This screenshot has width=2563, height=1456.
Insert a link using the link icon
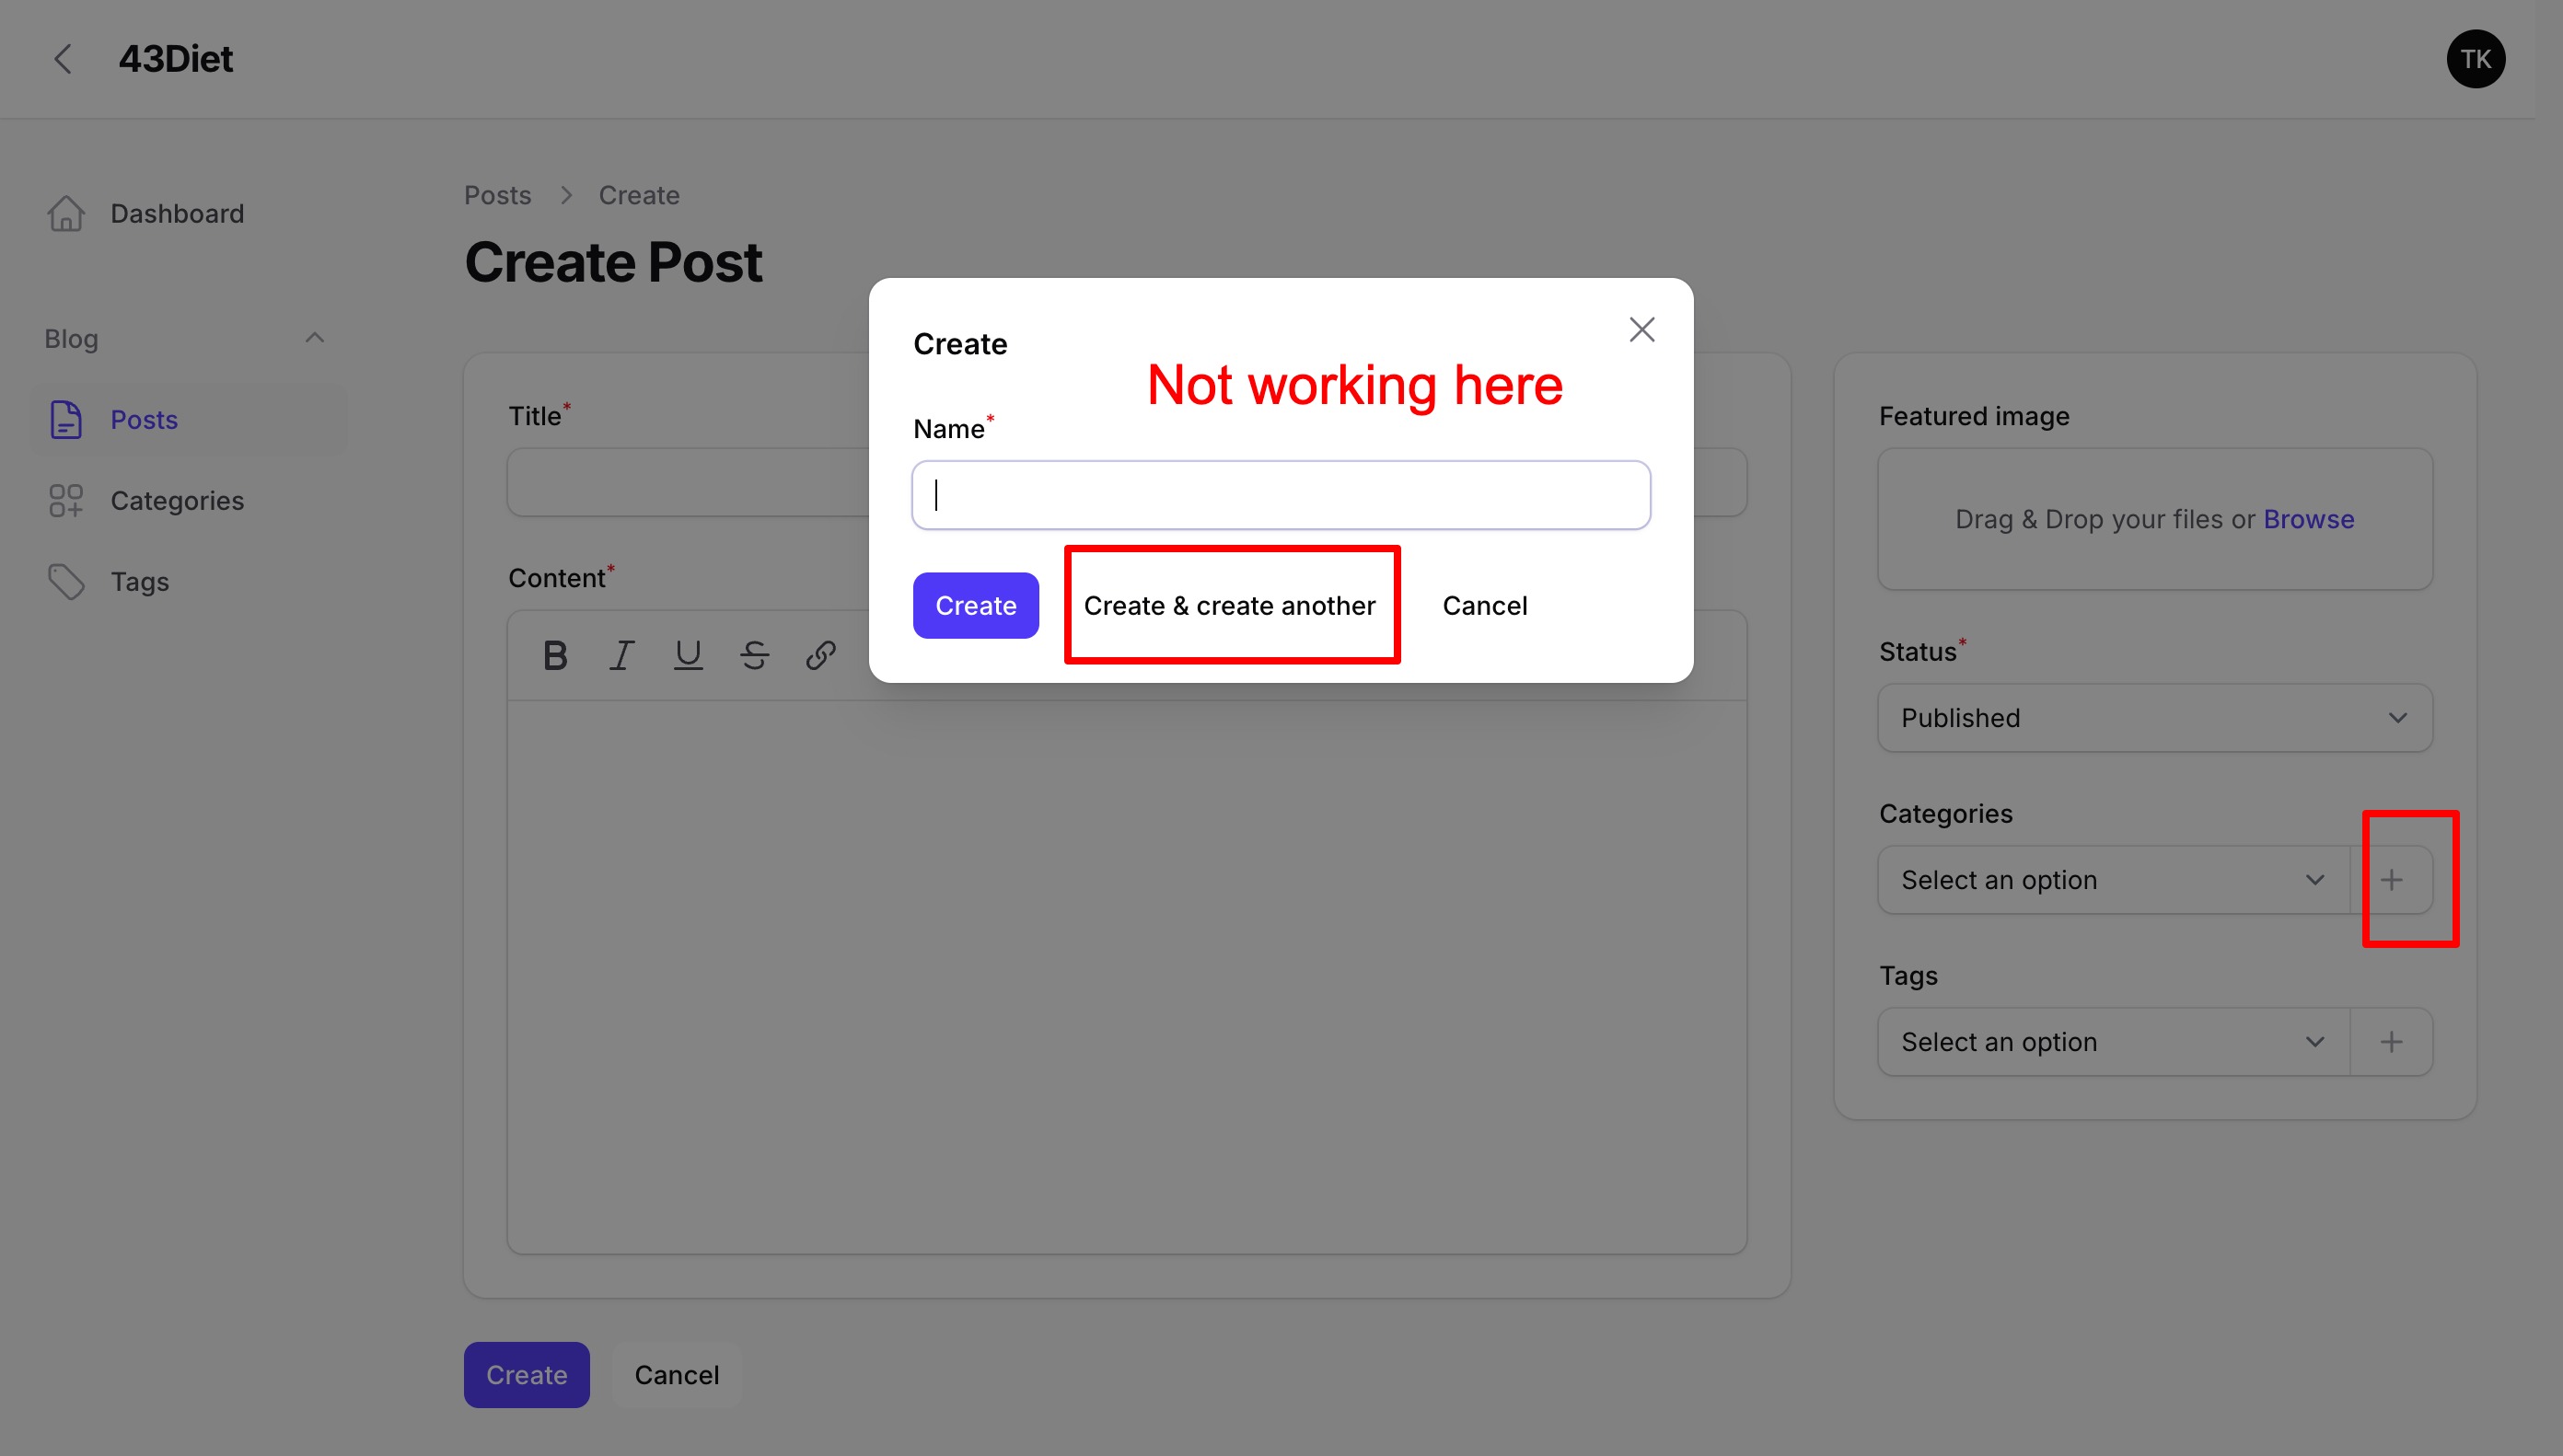pos(821,655)
